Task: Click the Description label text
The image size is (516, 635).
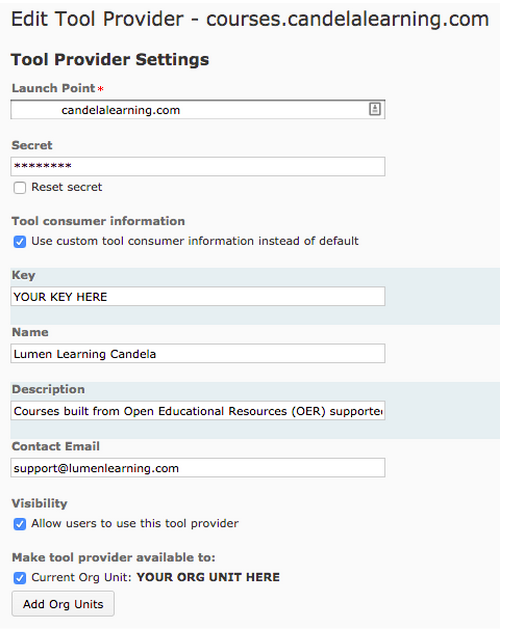Action: [x=48, y=390]
